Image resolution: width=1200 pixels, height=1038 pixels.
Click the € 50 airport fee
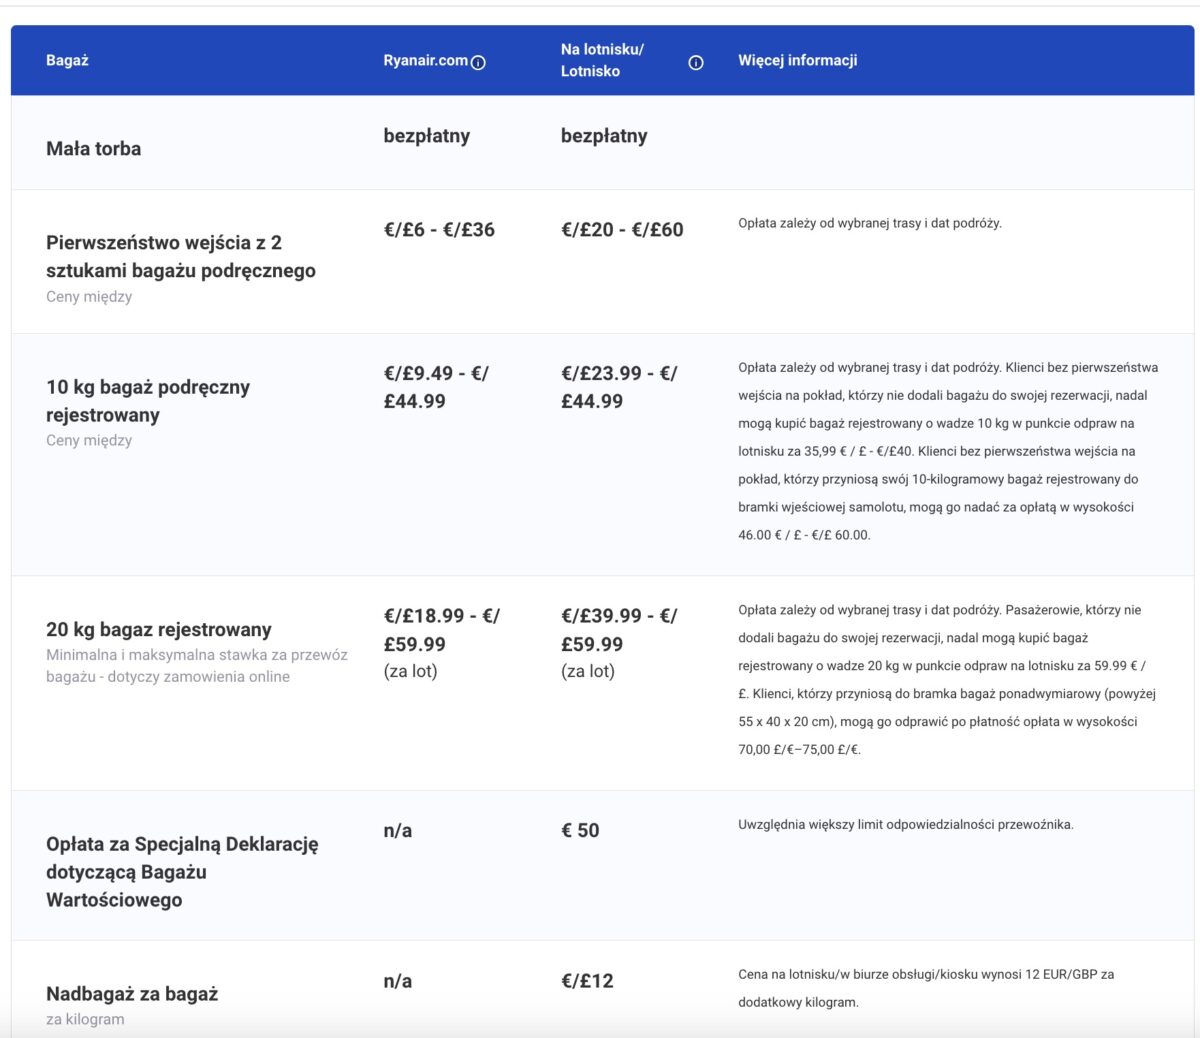click(580, 830)
